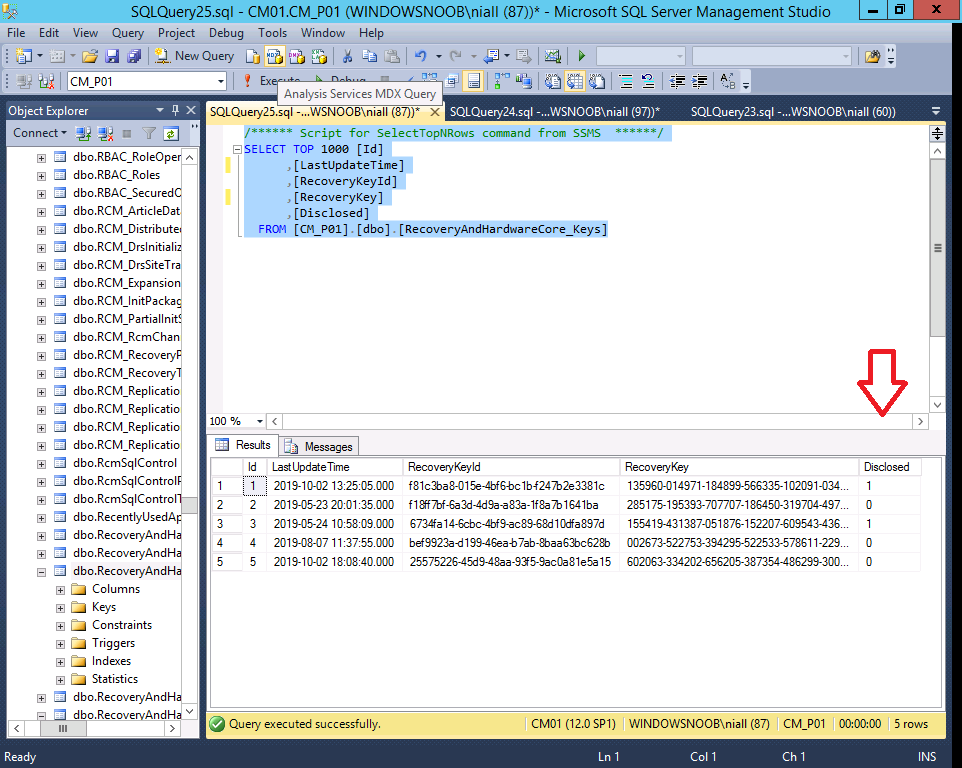The image size is (962, 768).
Task: Click the Object Explorer Filter funnel icon
Action: pos(148,133)
